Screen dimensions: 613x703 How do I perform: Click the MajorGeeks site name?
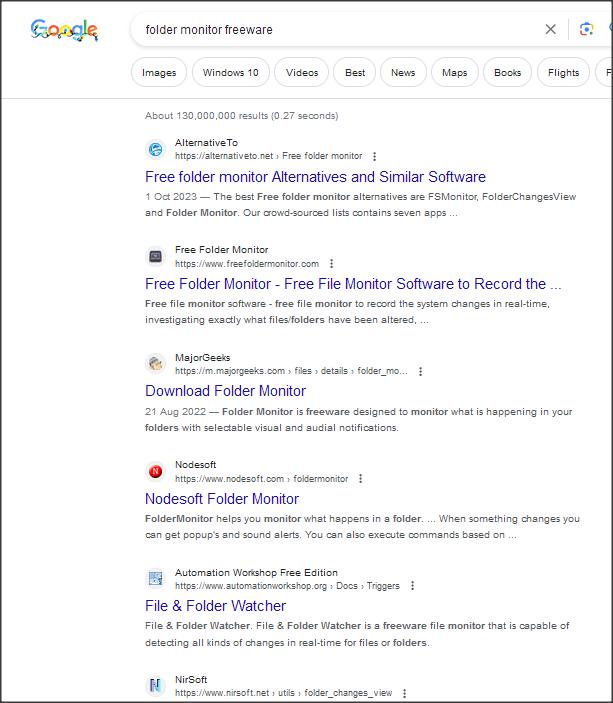coord(202,357)
